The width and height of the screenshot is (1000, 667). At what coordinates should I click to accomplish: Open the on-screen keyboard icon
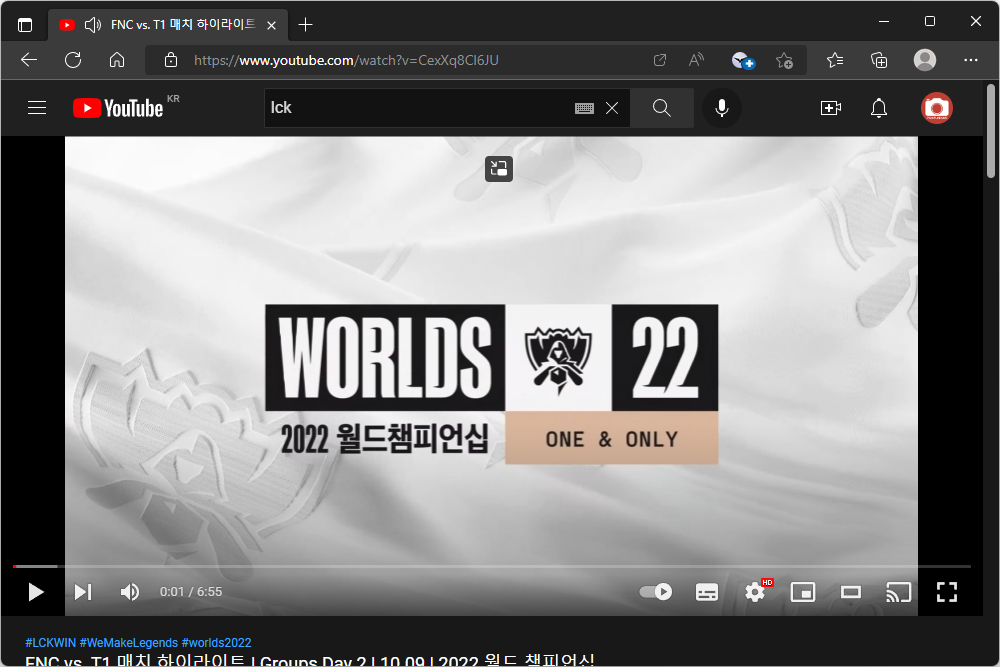(x=584, y=108)
